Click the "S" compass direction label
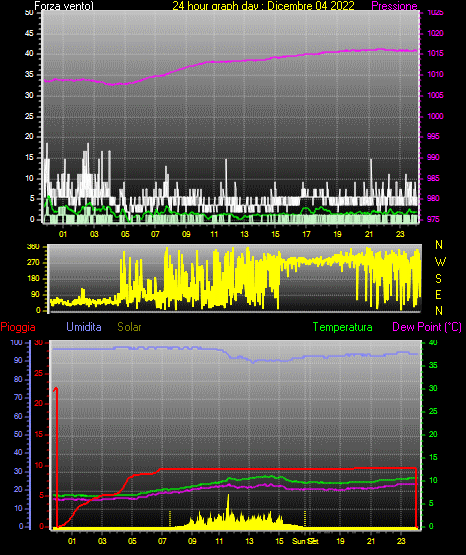This screenshot has width=466, height=555. tap(439, 279)
